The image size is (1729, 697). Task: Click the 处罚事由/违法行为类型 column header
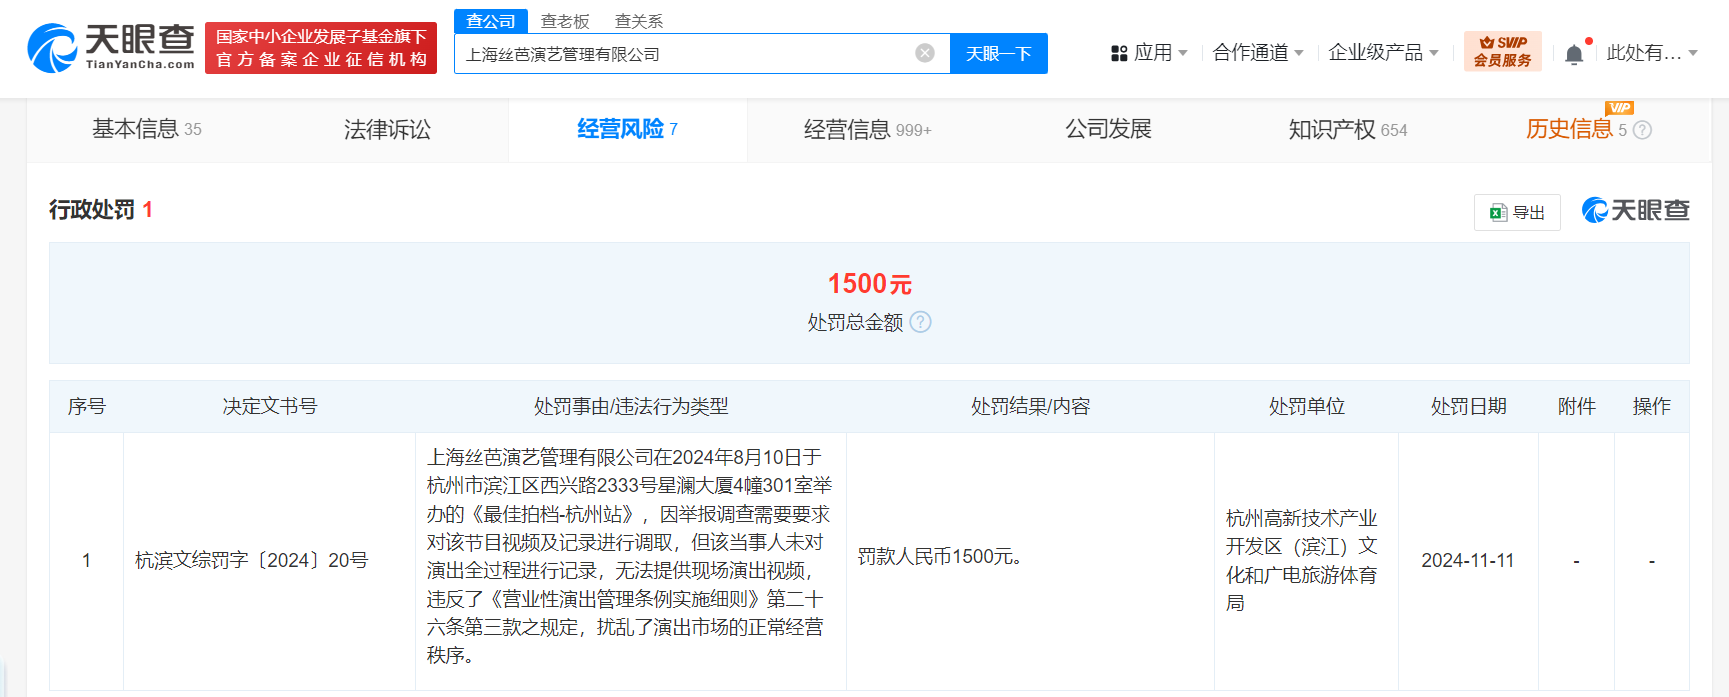(x=631, y=406)
